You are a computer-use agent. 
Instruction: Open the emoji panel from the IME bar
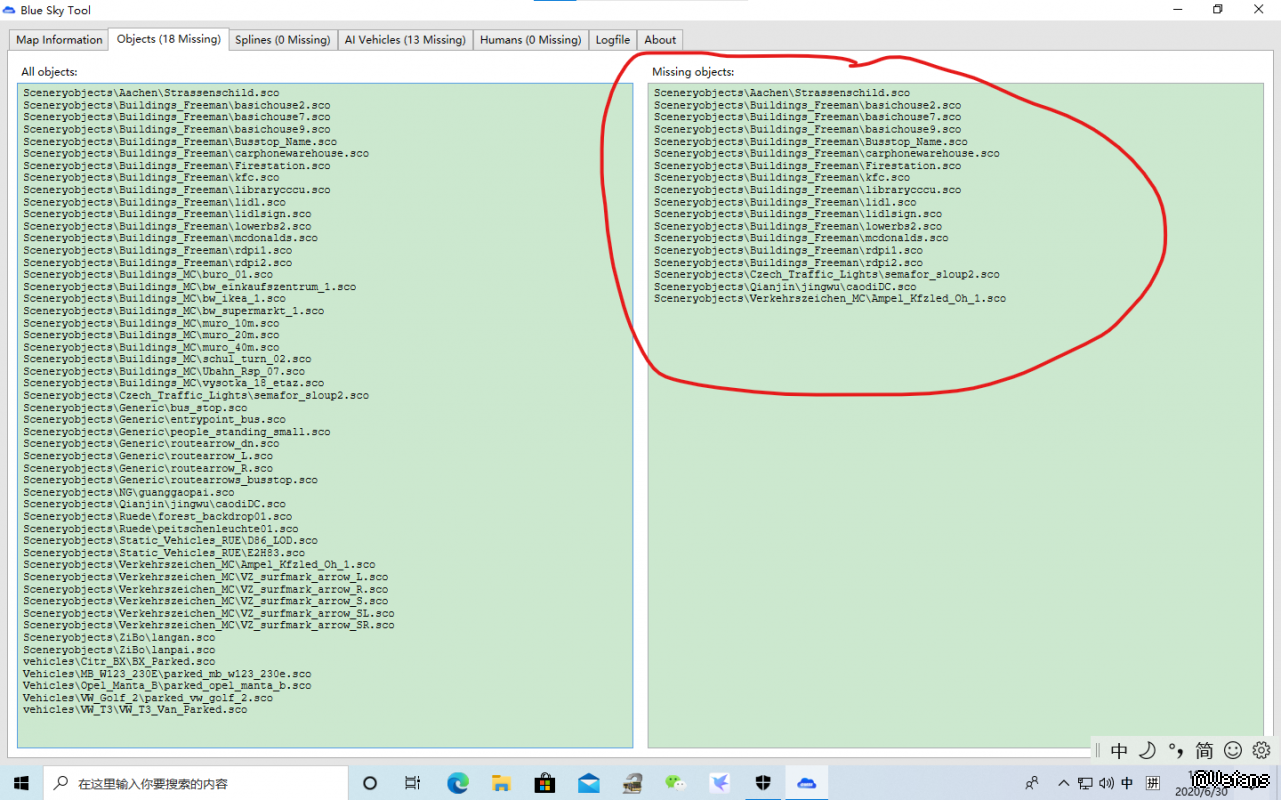point(1233,750)
